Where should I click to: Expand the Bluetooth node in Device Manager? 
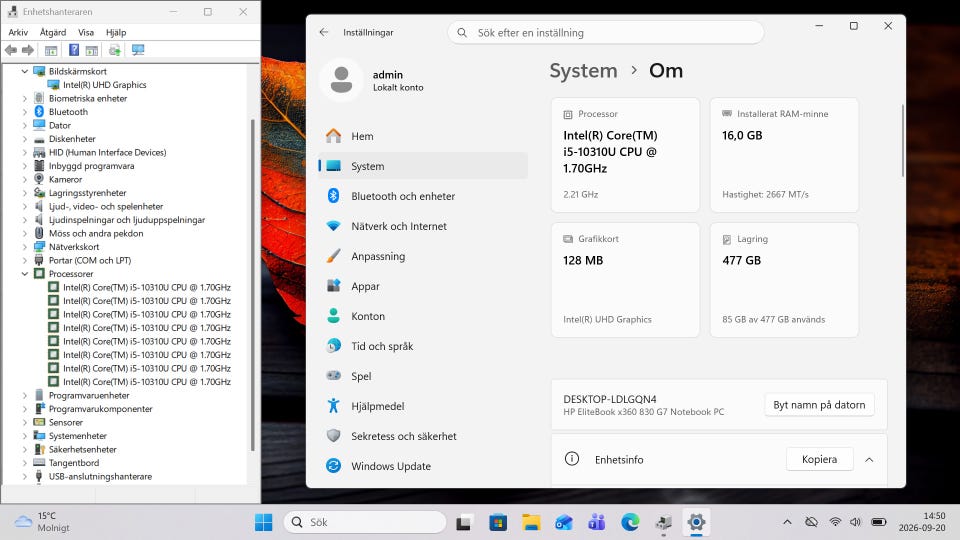[x=24, y=111]
